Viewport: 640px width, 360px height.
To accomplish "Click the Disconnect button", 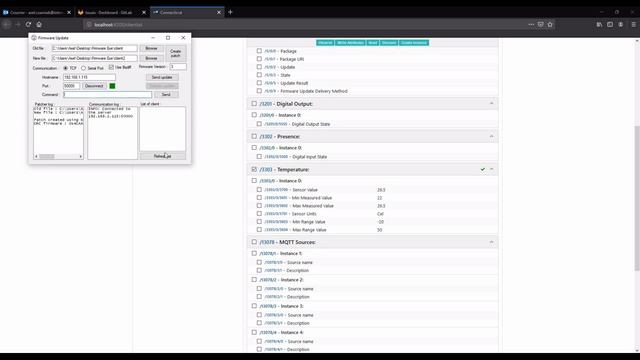I will [94, 86].
